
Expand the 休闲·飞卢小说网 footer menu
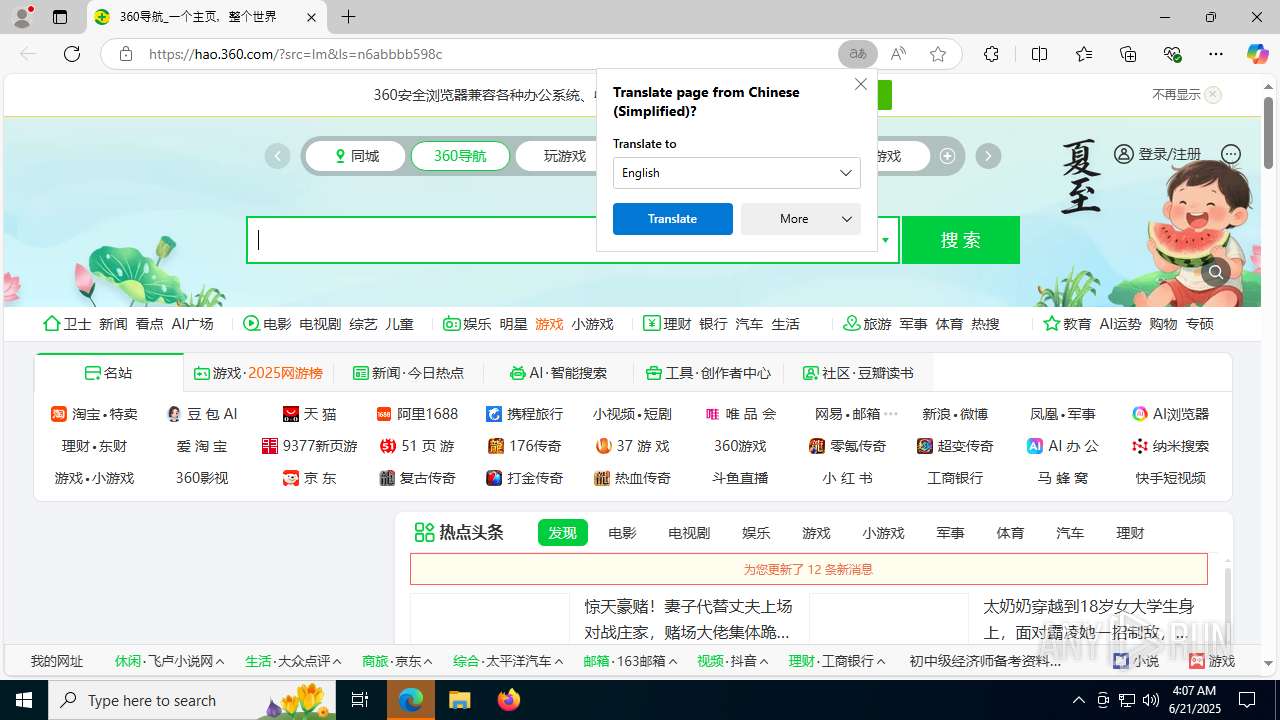pyautogui.click(x=169, y=661)
